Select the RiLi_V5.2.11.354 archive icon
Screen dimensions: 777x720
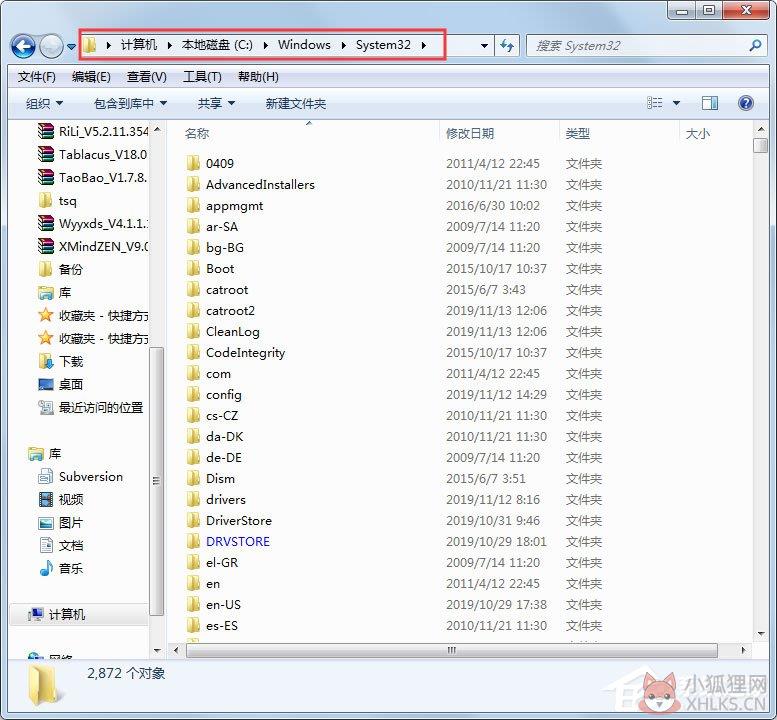[x=46, y=131]
